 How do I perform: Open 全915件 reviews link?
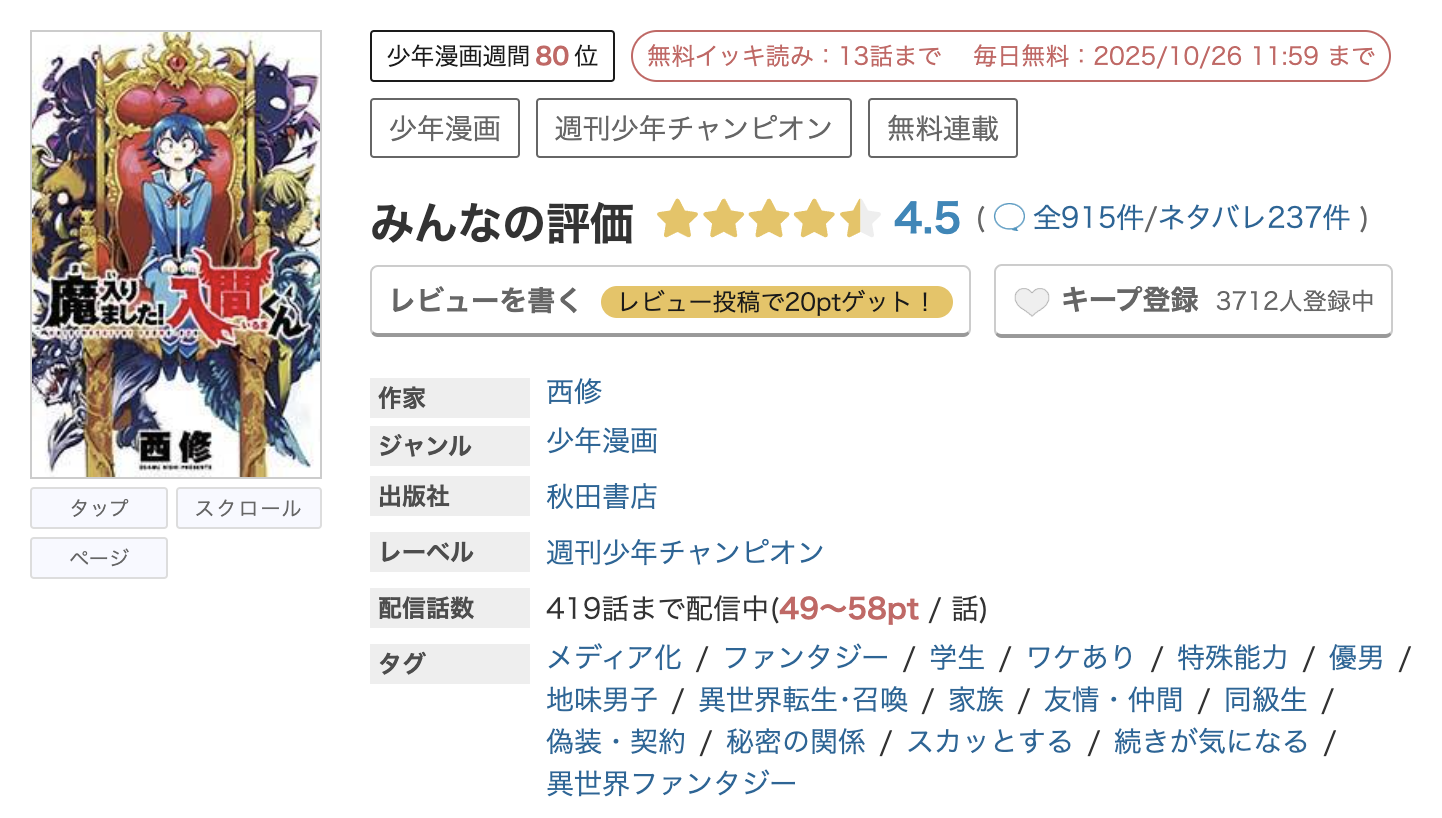coord(1086,218)
